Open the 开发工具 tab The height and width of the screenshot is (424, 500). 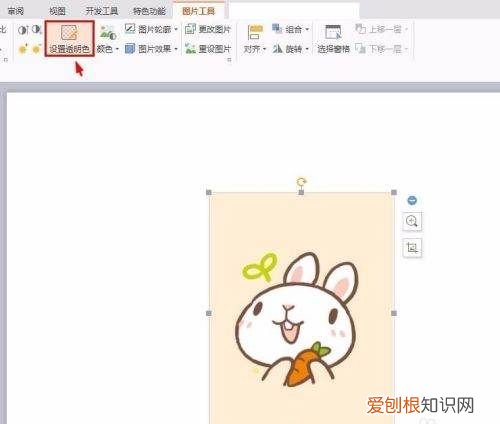coord(102,11)
